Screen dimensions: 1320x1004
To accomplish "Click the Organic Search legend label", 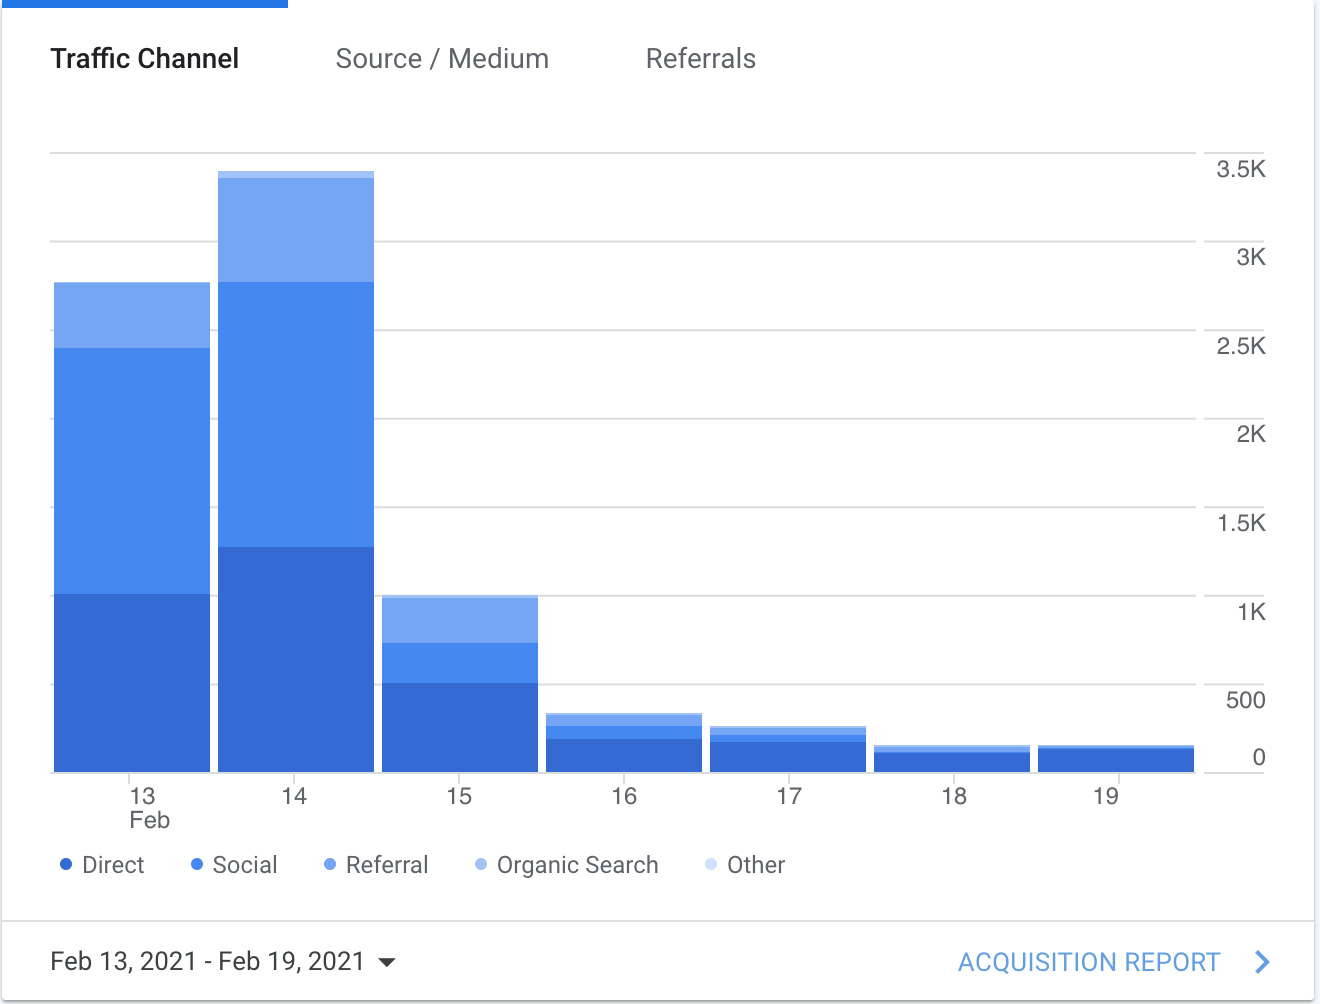I will (577, 865).
